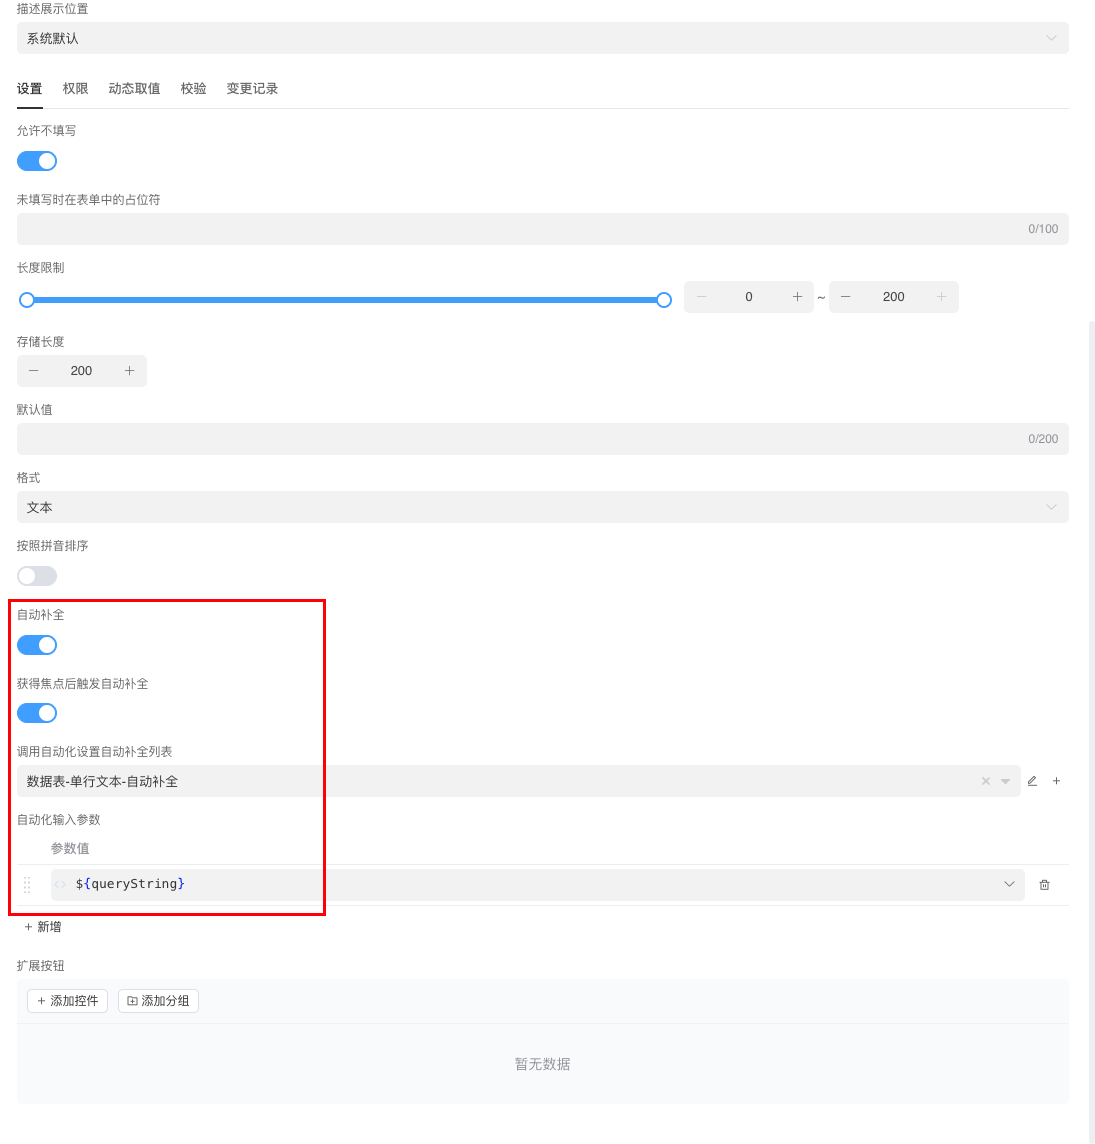Click 新增 to add a parameter
Viewport: 1095px width, 1144px height.
tap(43, 927)
